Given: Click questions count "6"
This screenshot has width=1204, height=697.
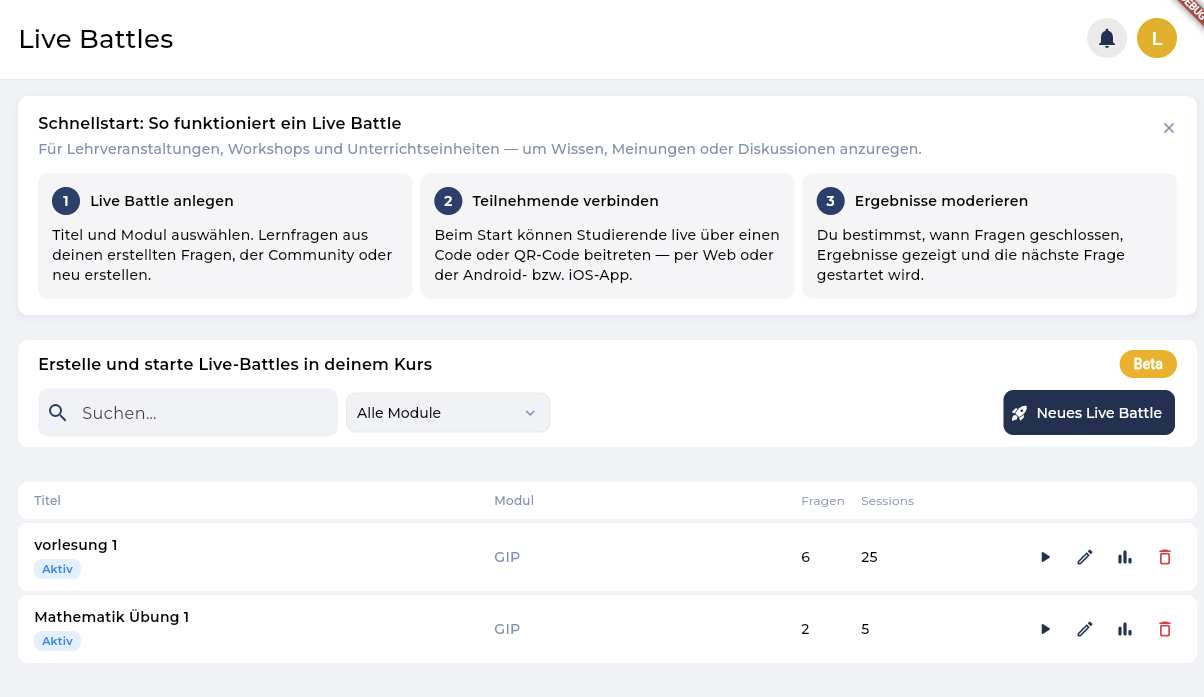Looking at the screenshot, I should pos(805,557).
